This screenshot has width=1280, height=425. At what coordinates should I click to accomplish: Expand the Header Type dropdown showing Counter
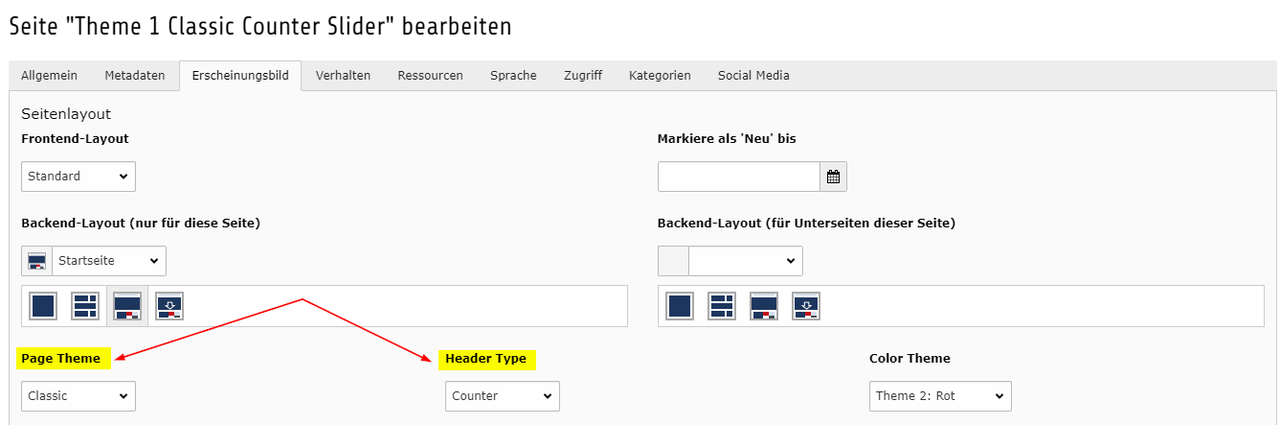(x=502, y=396)
